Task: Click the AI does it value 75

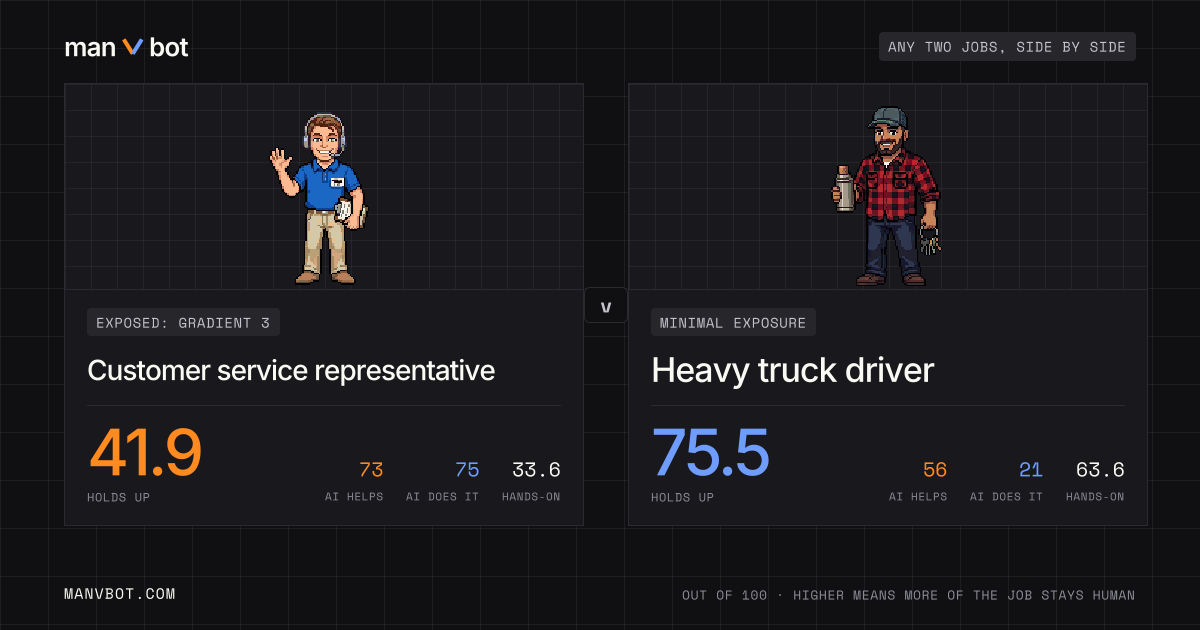Action: [467, 470]
